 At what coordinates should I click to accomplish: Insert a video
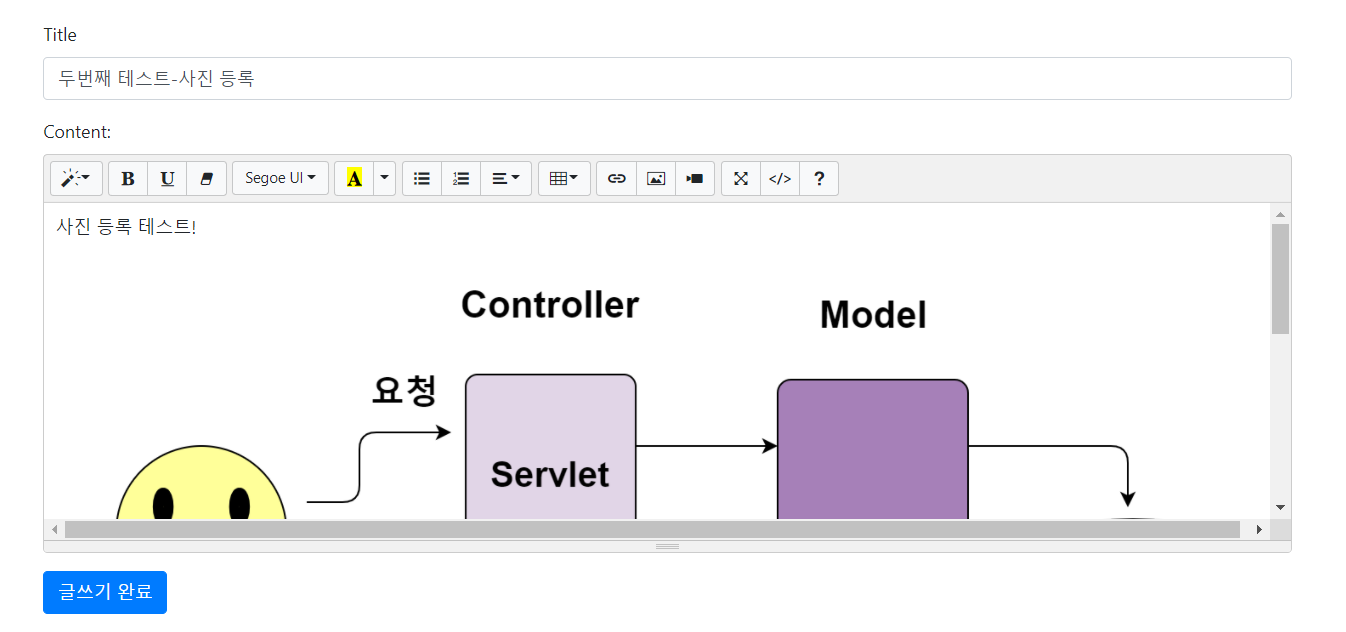(x=695, y=179)
